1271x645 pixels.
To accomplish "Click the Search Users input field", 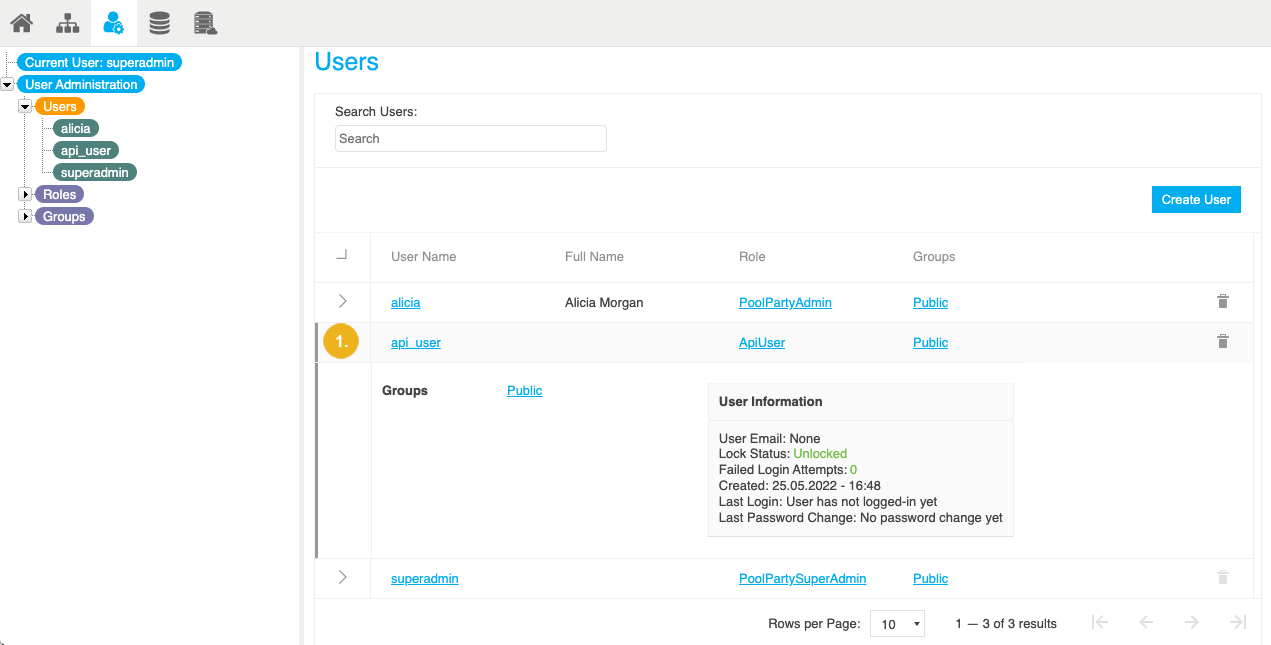I will 470,139.
